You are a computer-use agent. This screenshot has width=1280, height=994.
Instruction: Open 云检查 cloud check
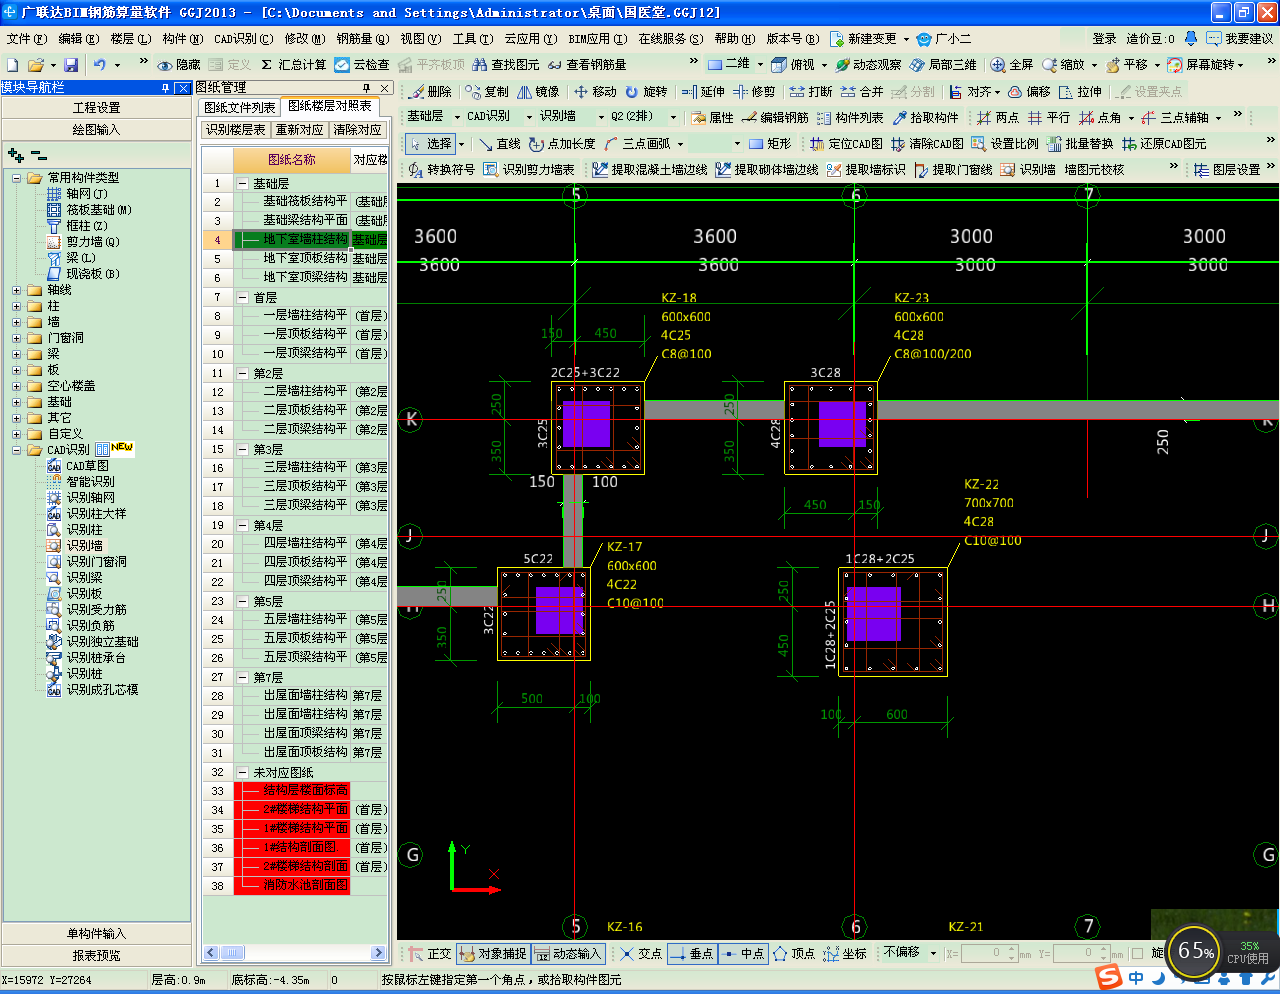(x=362, y=64)
